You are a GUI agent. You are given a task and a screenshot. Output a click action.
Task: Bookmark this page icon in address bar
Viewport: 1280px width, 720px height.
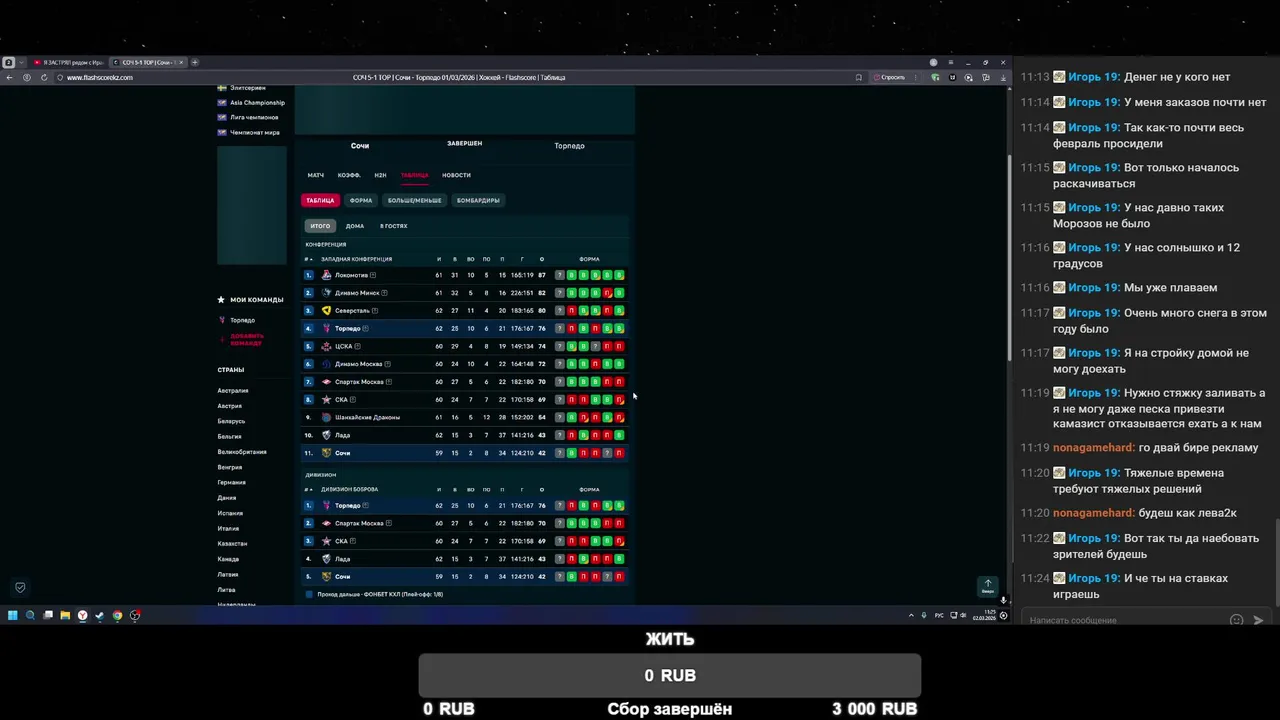tap(858, 77)
